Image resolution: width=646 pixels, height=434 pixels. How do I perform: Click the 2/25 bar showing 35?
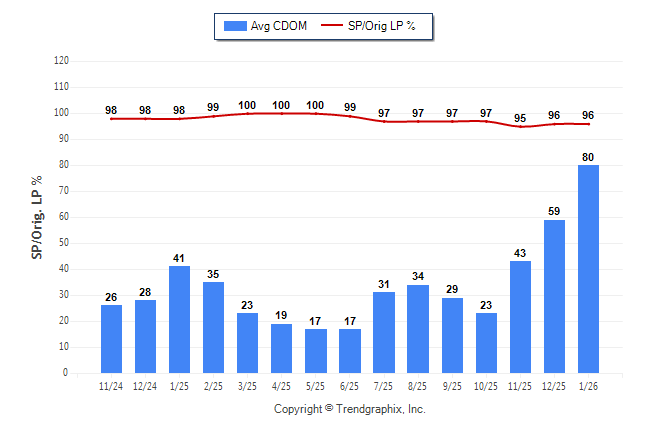214,327
